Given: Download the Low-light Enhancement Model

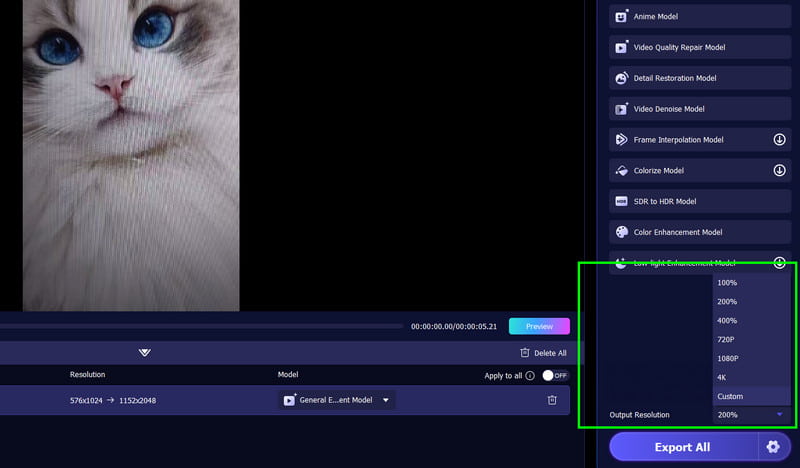Looking at the screenshot, I should (x=779, y=263).
